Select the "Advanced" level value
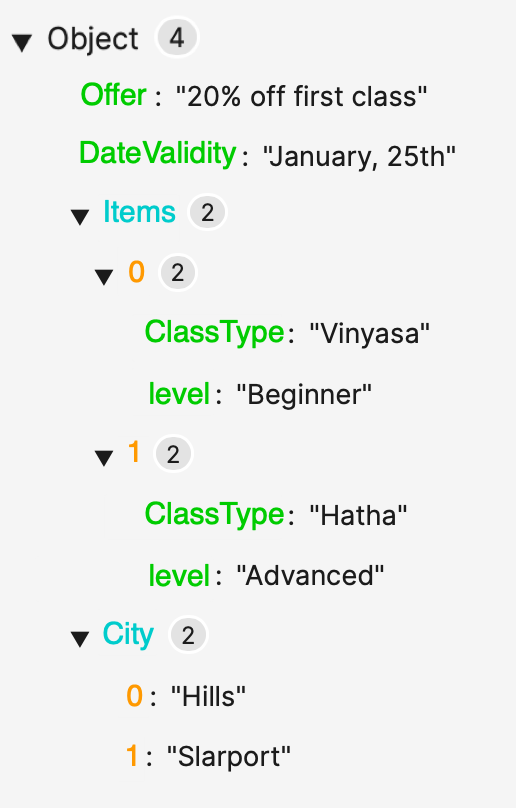 pyautogui.click(x=310, y=575)
